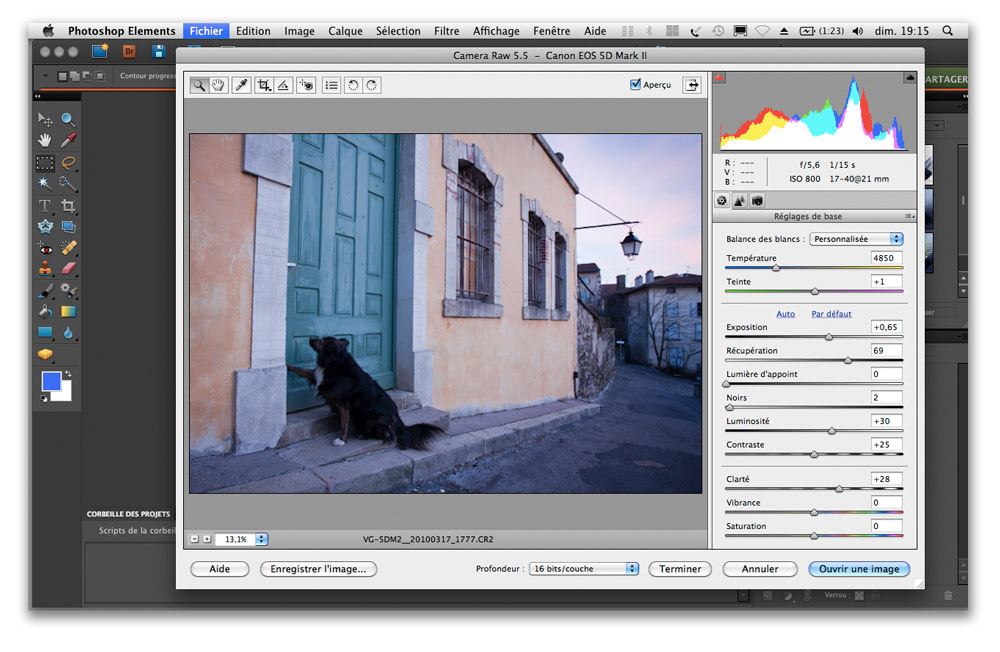Click Enregistrer l'image... button
1000x652 pixels.
tap(318, 568)
